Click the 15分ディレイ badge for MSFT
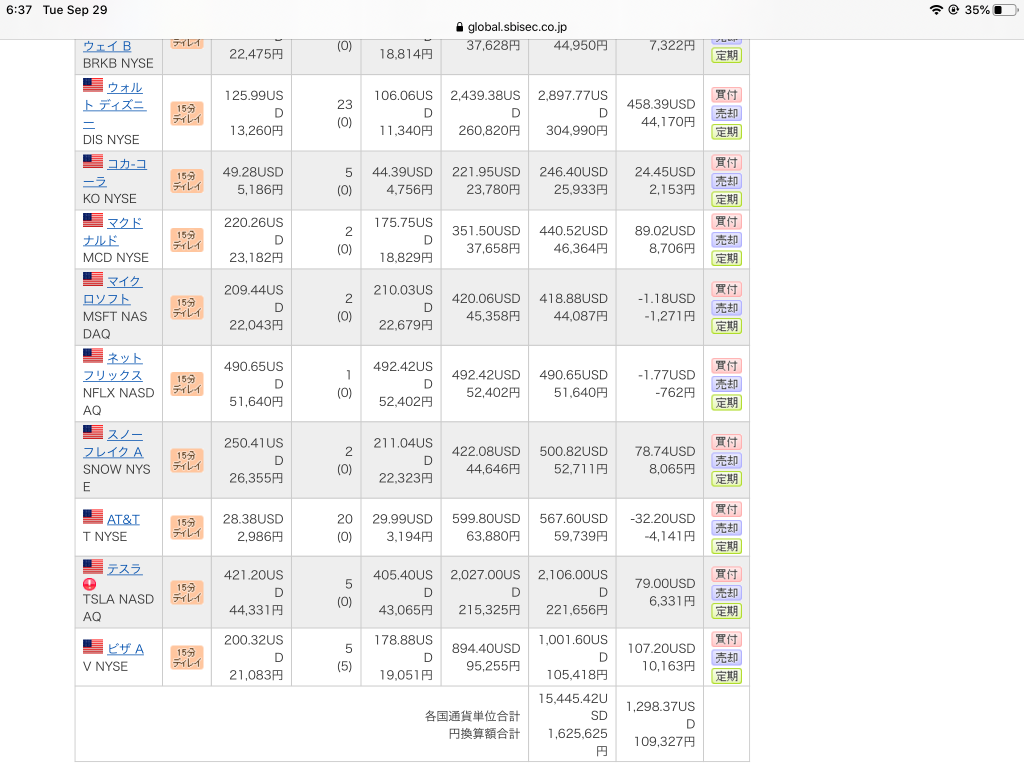The width and height of the screenshot is (1024, 768). 187,308
